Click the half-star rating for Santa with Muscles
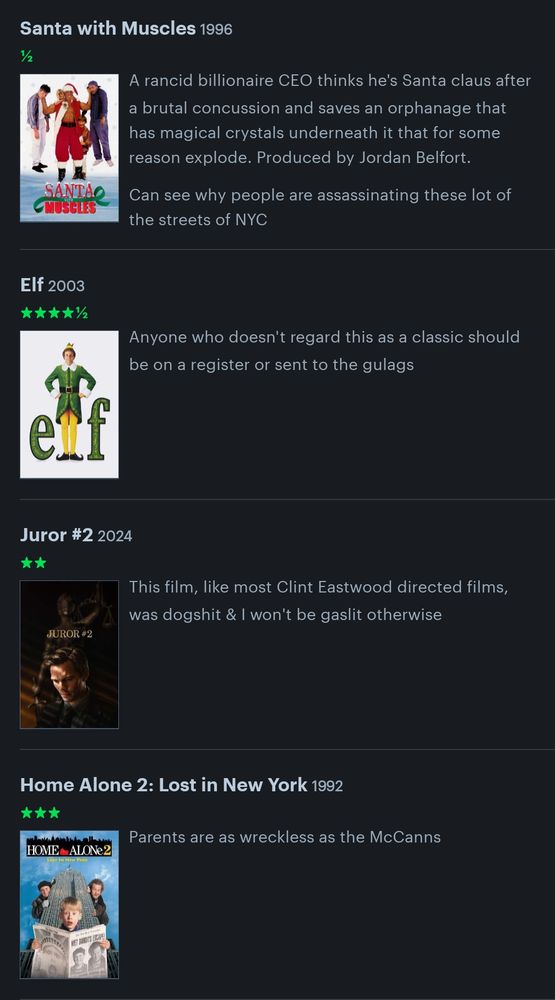The height and width of the screenshot is (1000, 555). pos(26,57)
